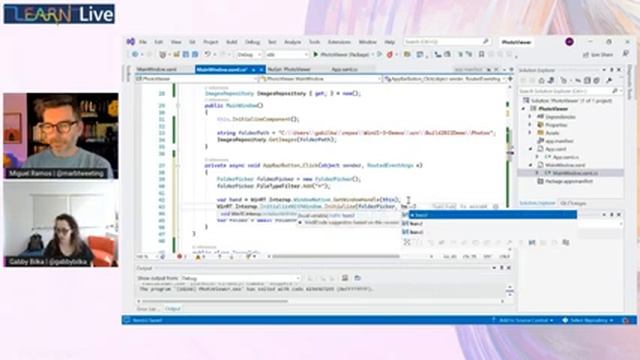The width and height of the screenshot is (640, 360).
Task: Open the File menu
Action: [142, 42]
